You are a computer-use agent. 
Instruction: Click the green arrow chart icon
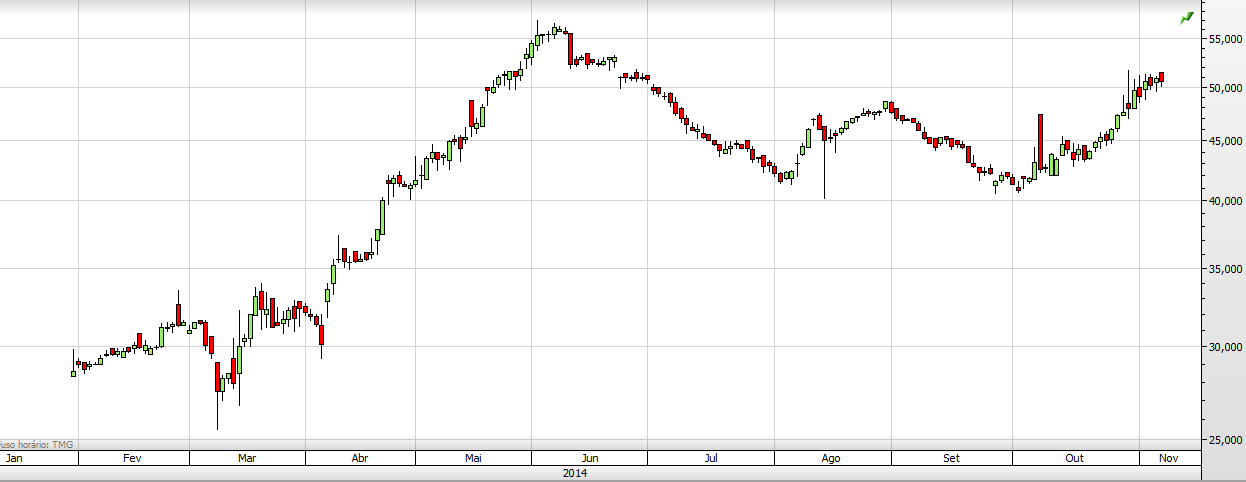1187,17
